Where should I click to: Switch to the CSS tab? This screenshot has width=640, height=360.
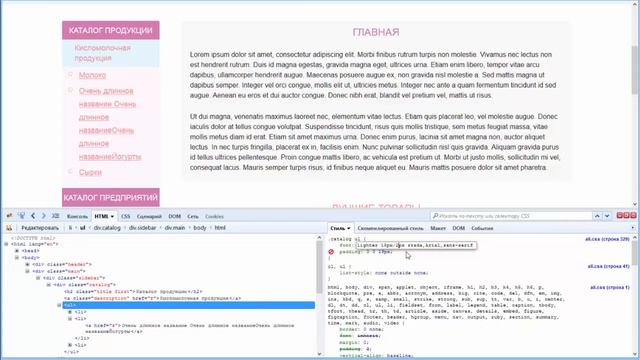(x=126, y=216)
